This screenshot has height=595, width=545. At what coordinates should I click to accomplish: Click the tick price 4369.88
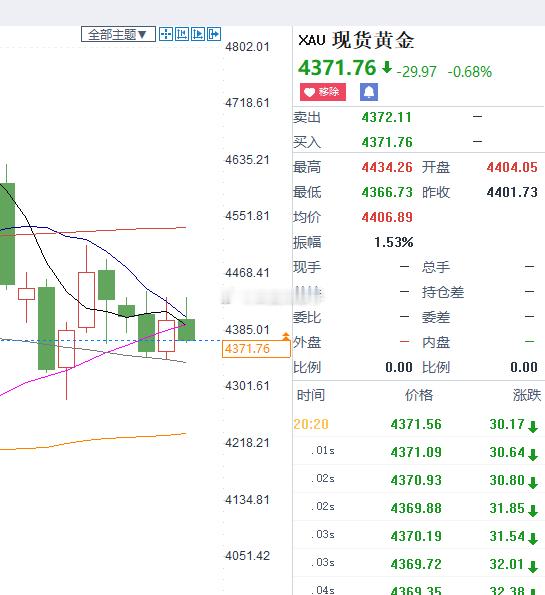(x=416, y=508)
